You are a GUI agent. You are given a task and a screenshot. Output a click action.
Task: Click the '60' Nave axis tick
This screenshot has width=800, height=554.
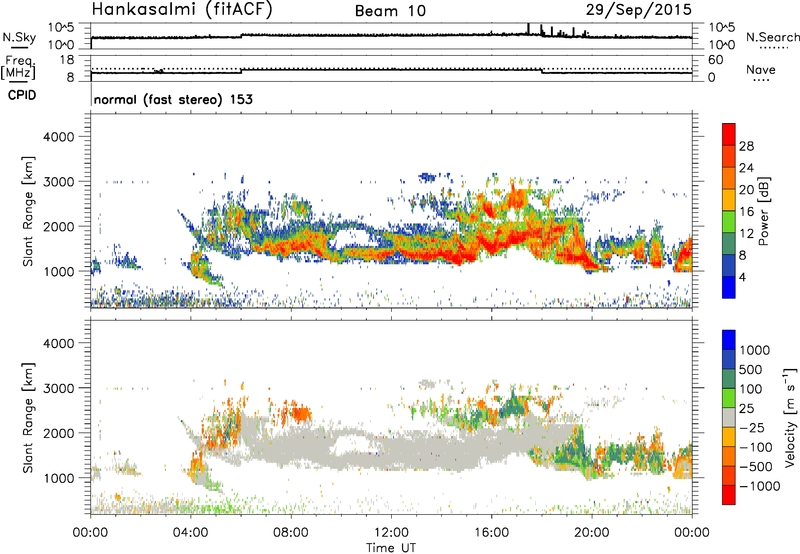715,60
